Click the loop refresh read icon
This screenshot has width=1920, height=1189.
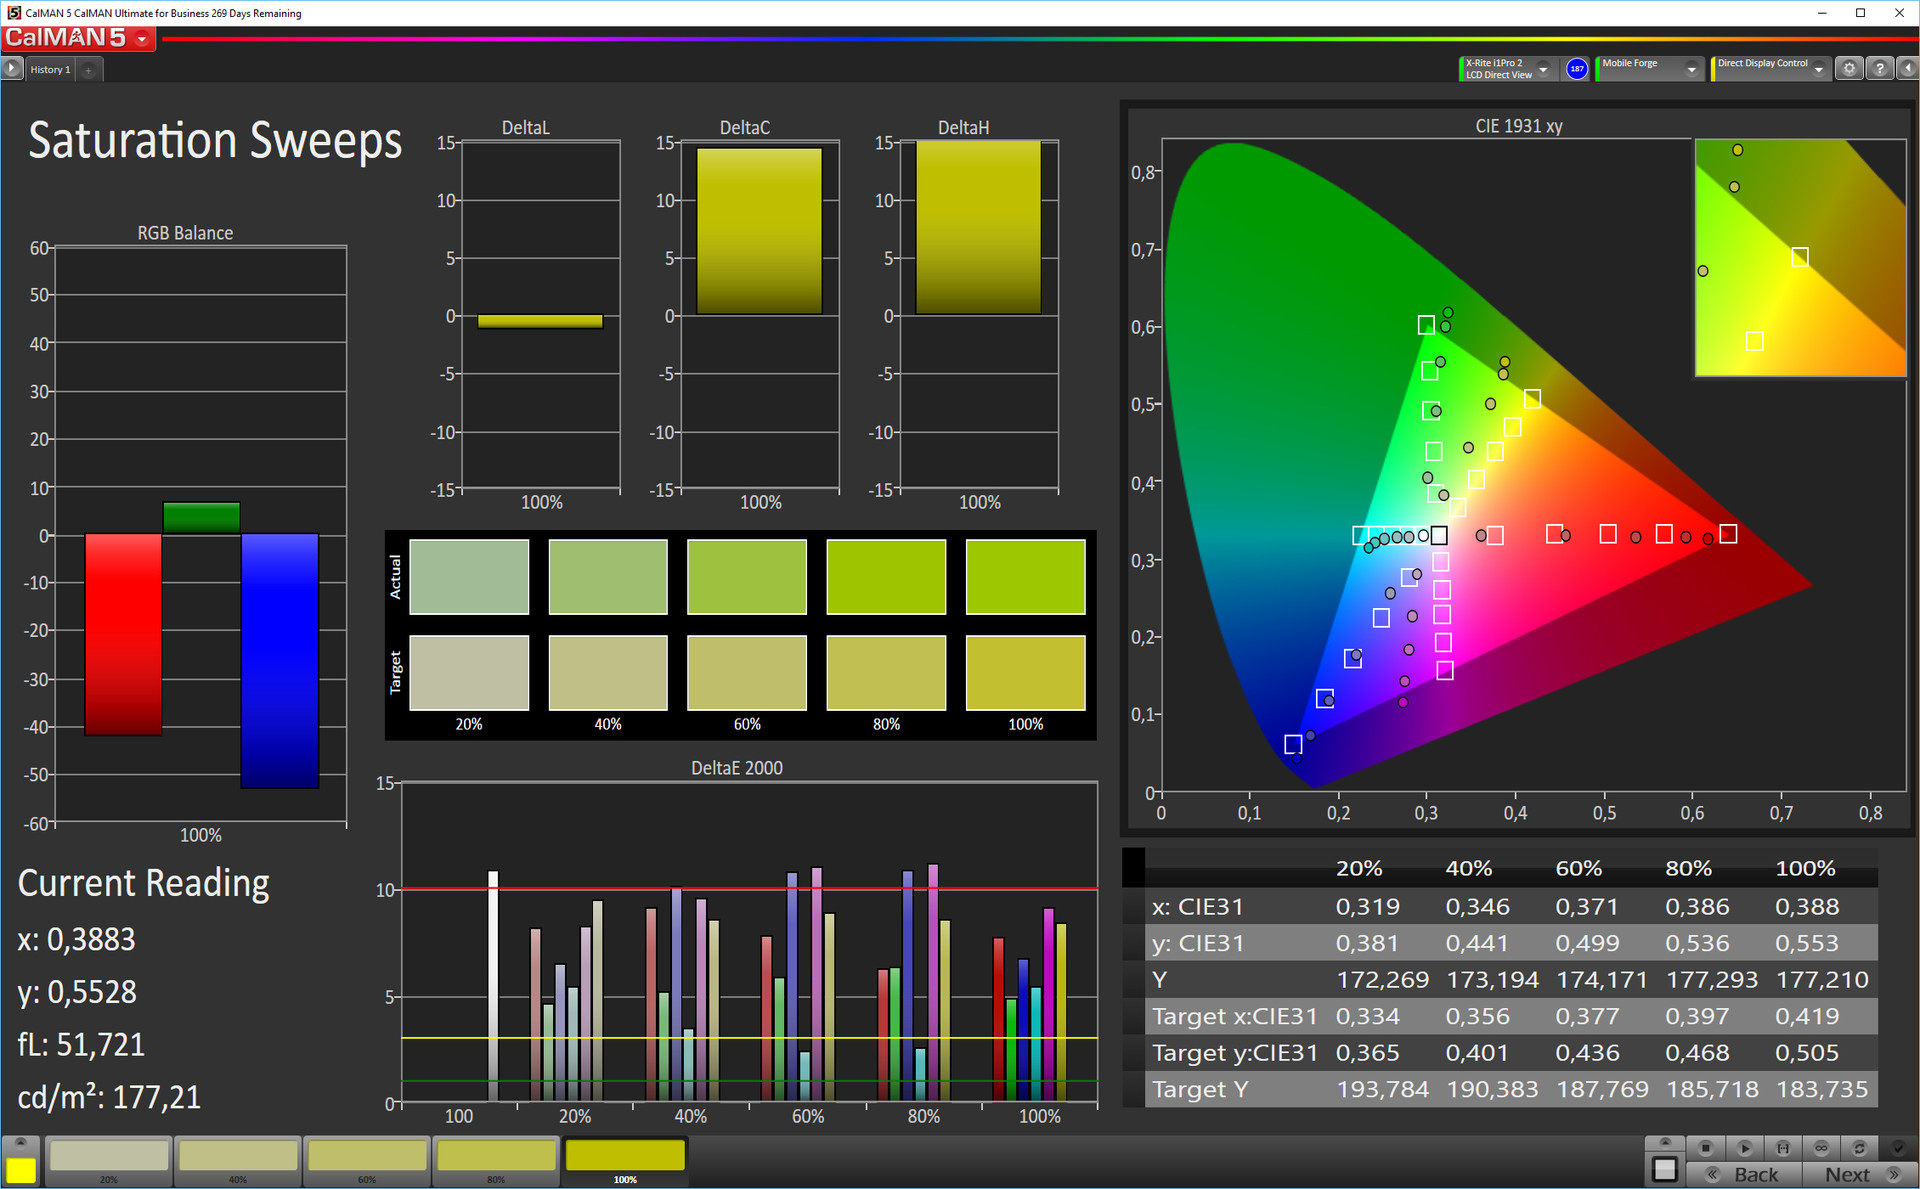[x=1859, y=1147]
